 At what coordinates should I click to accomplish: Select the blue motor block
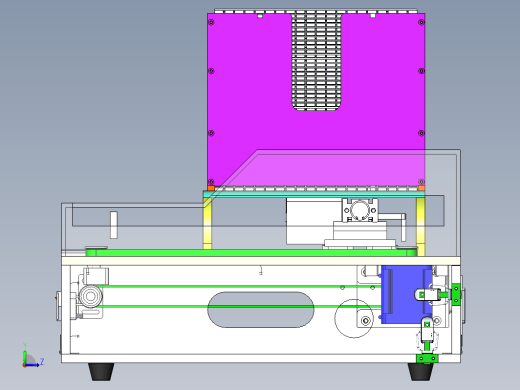pos(407,295)
